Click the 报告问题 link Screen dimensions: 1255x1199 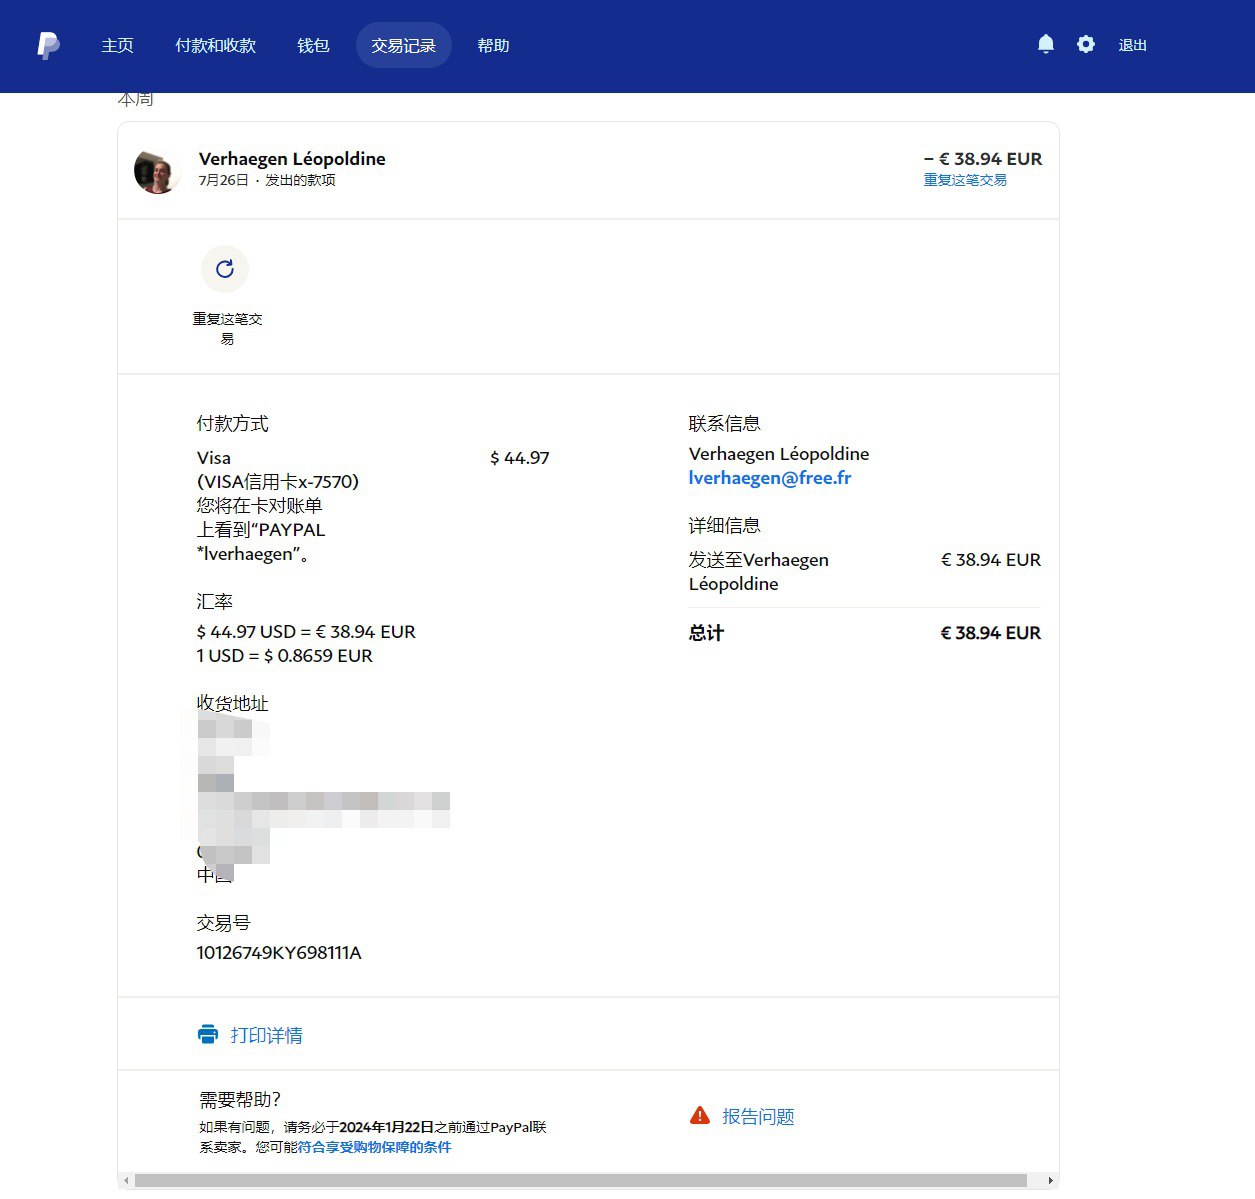758,1117
